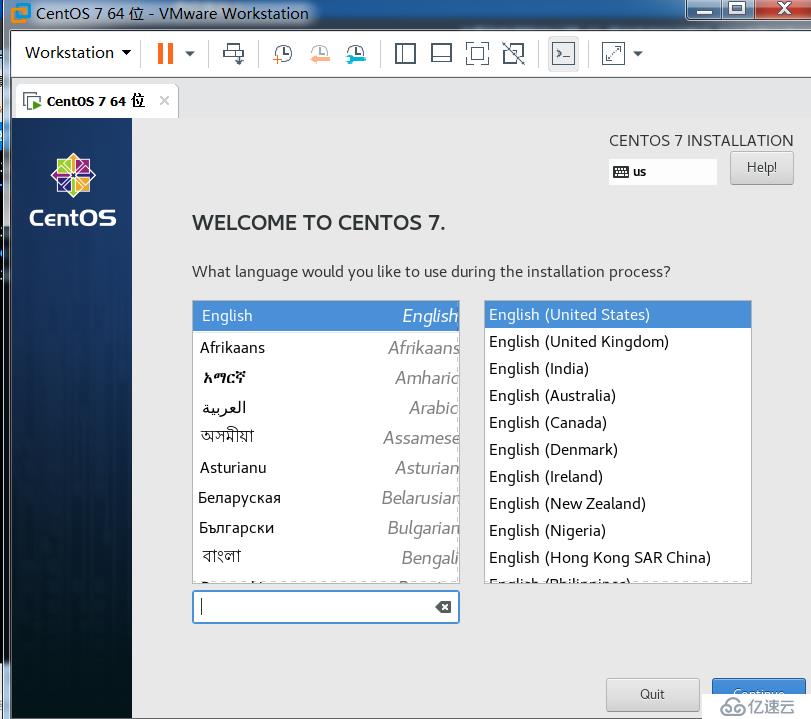
Task: Select the Assamese language row
Action: coord(325,438)
